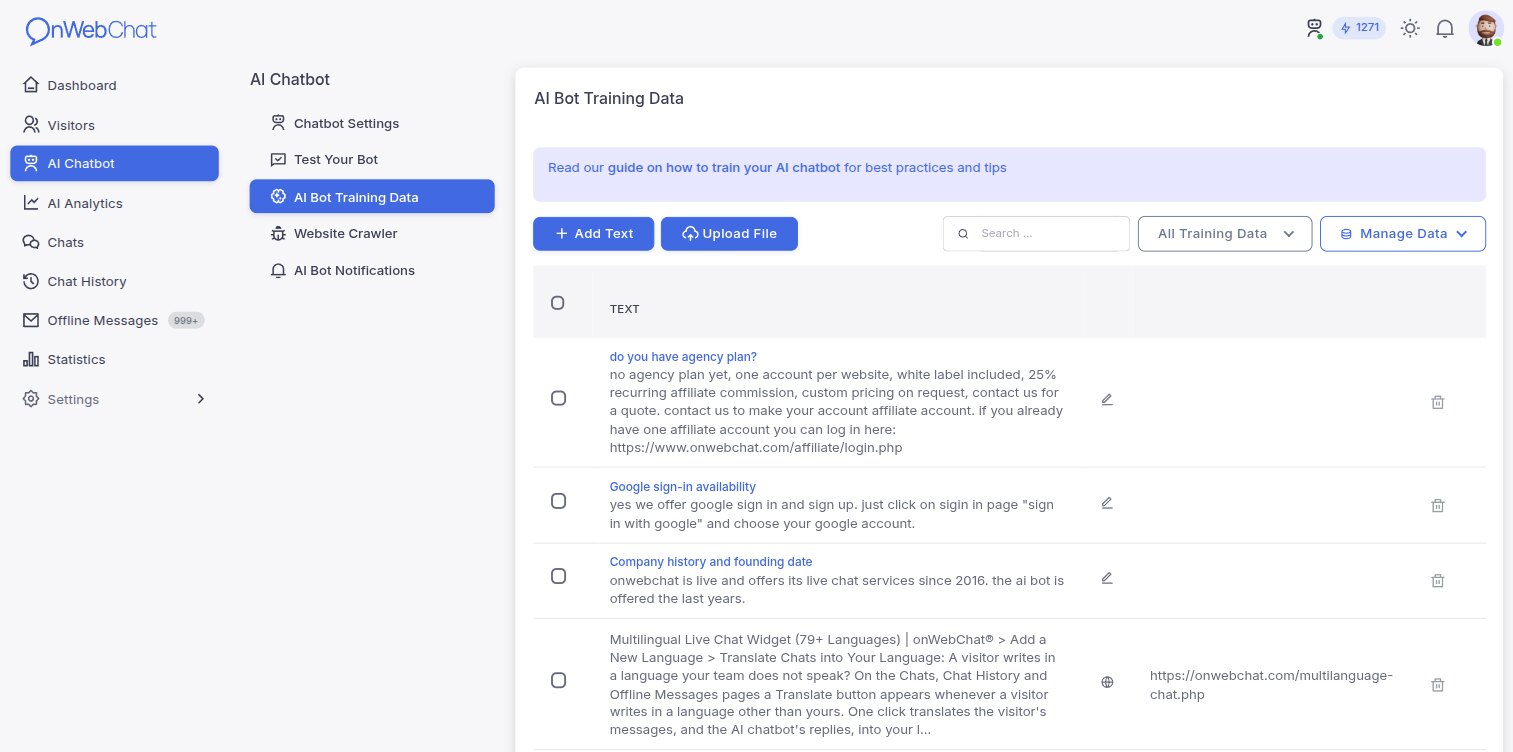Expand the Settings menu chevron
Image resolution: width=1513 pixels, height=752 pixels.
click(200, 399)
